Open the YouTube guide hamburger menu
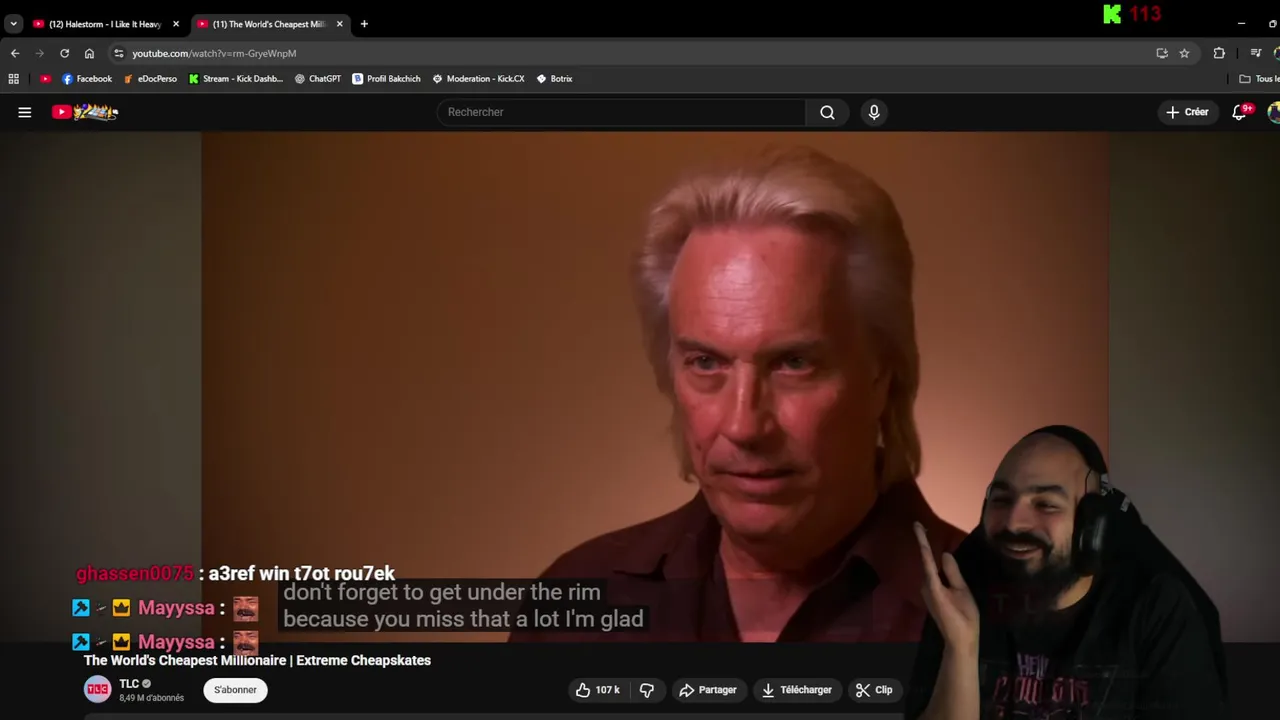The image size is (1280, 720). tap(25, 112)
